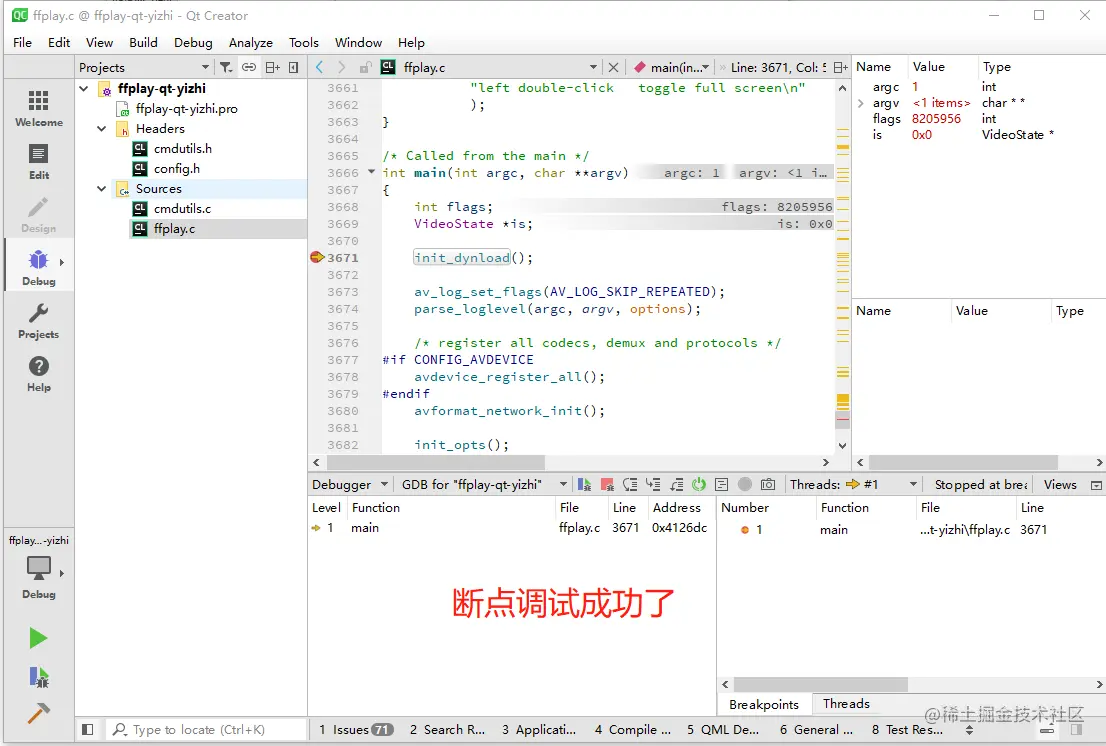Switch to Debug mode with bug icon
Screen dimensions: 1106x746
pyautogui.click(x=39, y=267)
